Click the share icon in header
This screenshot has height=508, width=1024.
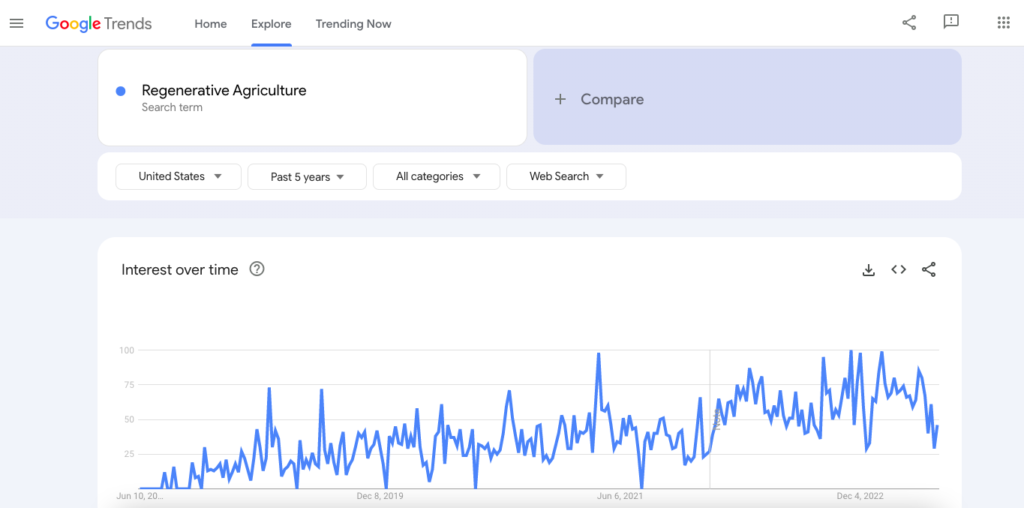click(x=909, y=23)
